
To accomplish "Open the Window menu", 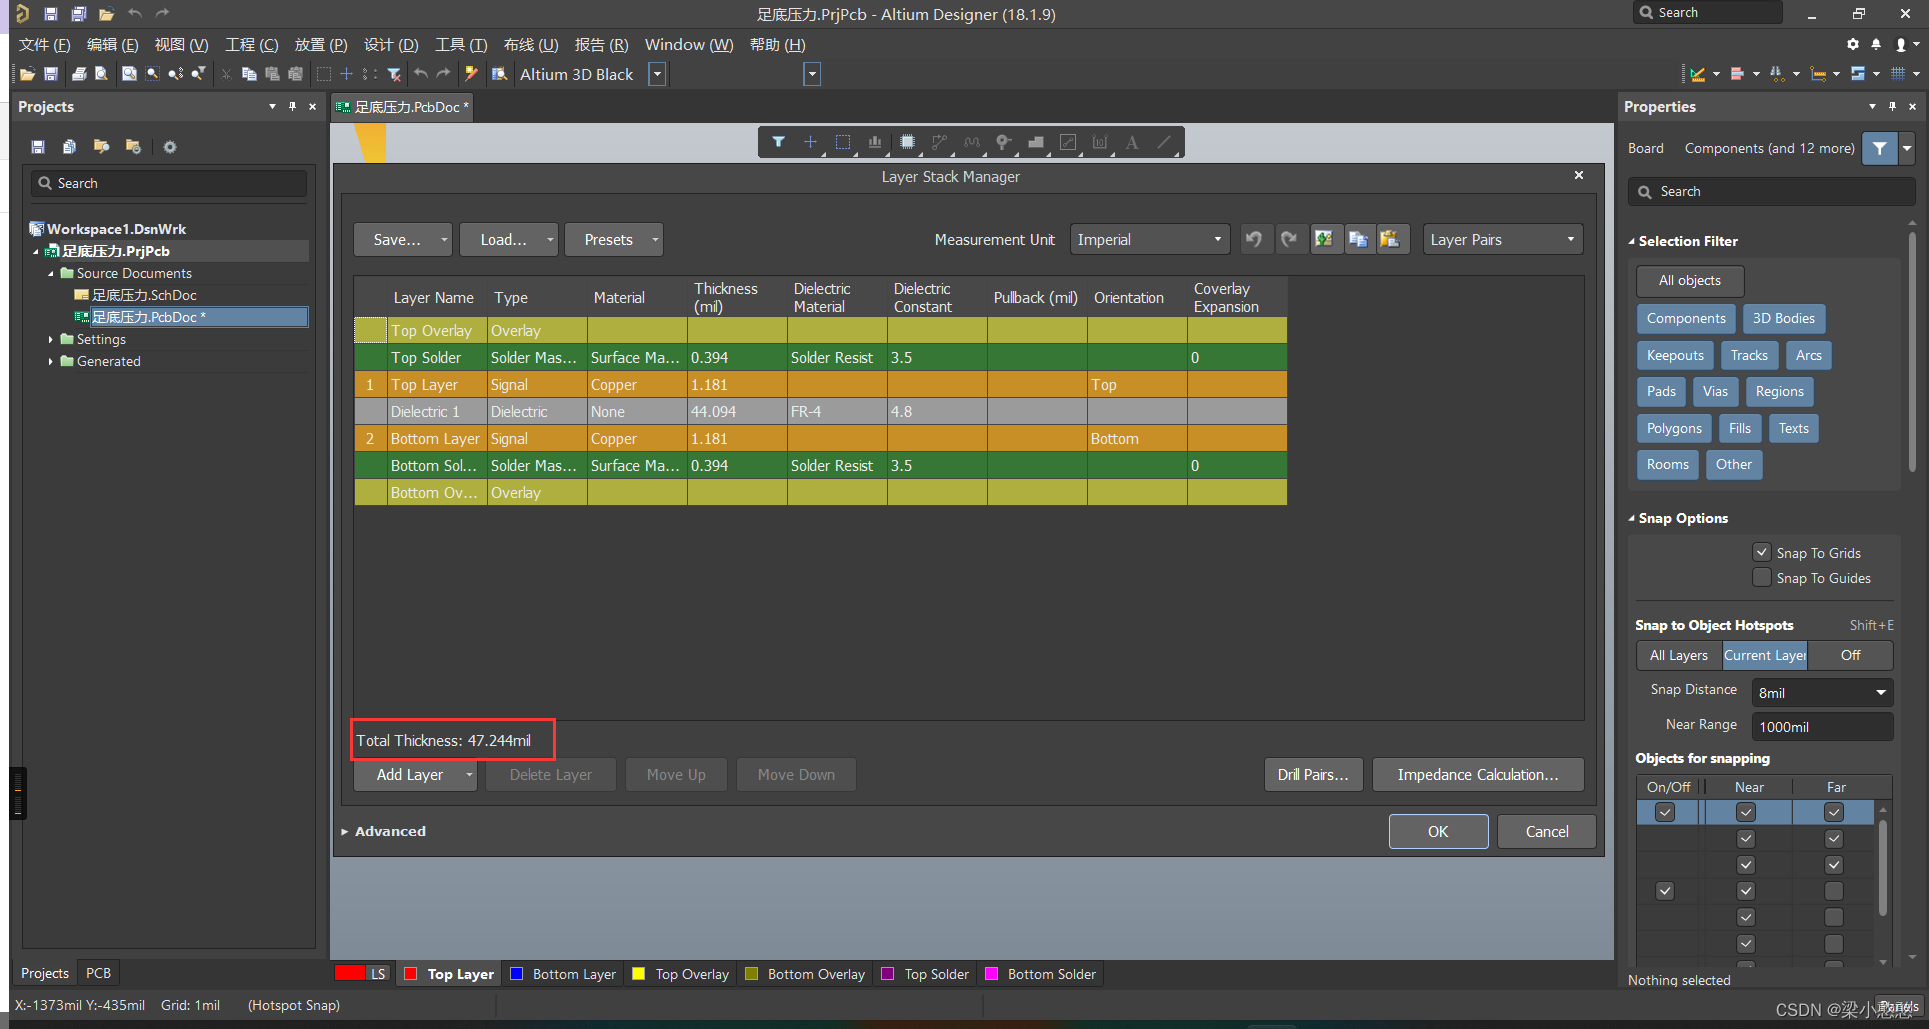I will (x=688, y=45).
